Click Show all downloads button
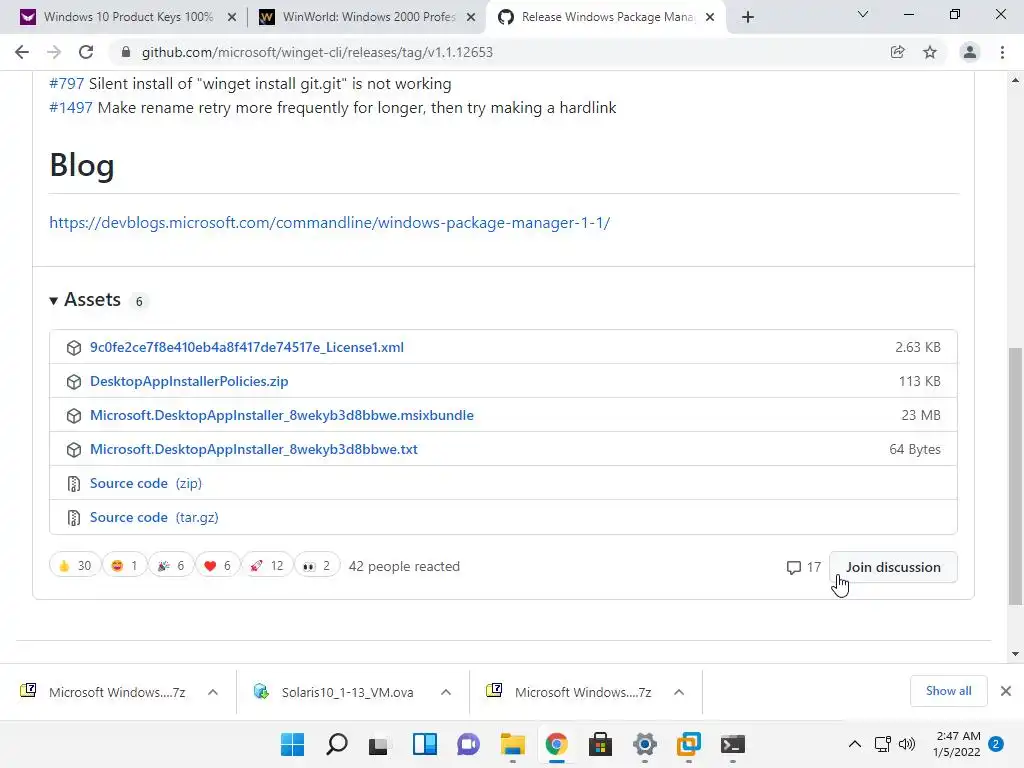 pos(948,691)
